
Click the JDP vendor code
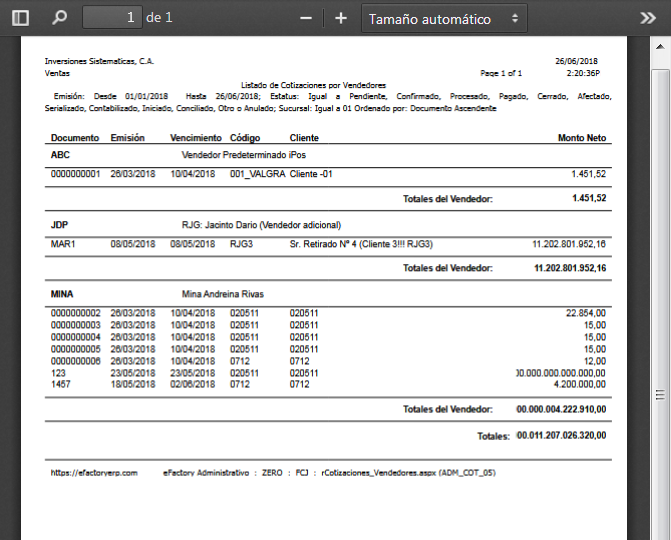click(61, 225)
